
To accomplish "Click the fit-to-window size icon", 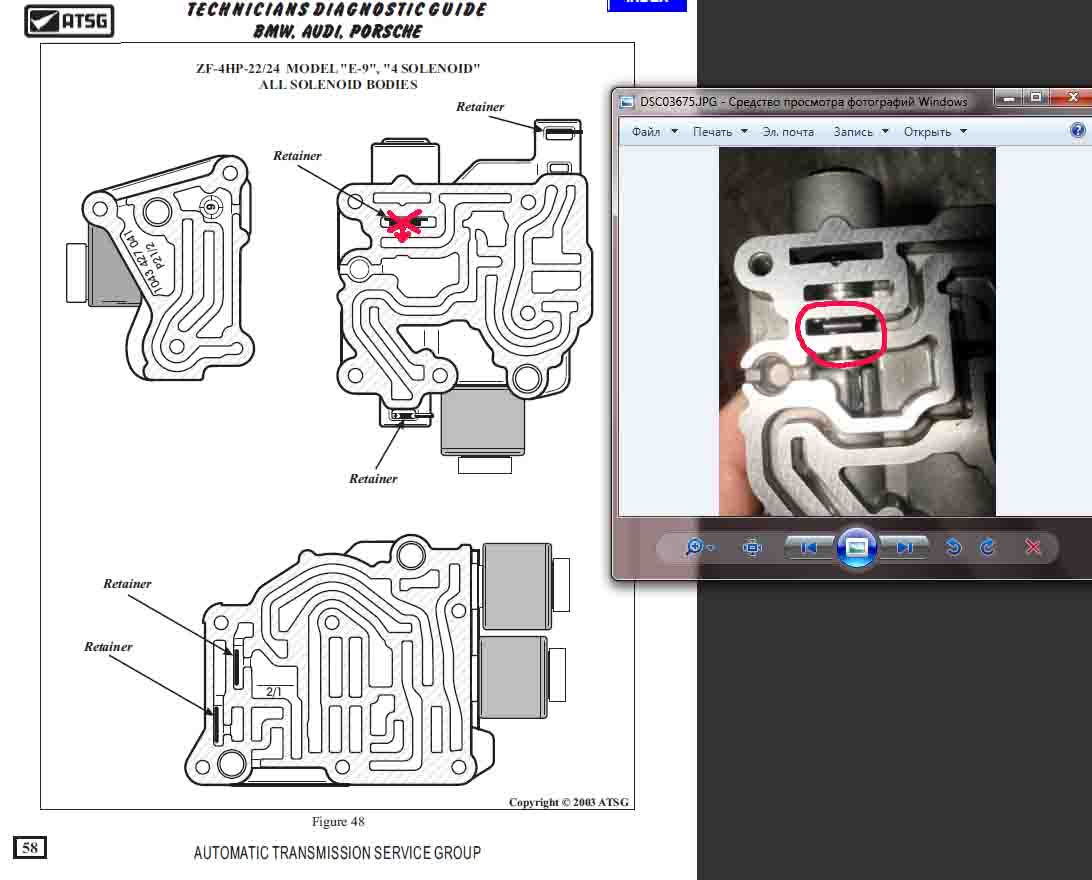I will pos(753,547).
